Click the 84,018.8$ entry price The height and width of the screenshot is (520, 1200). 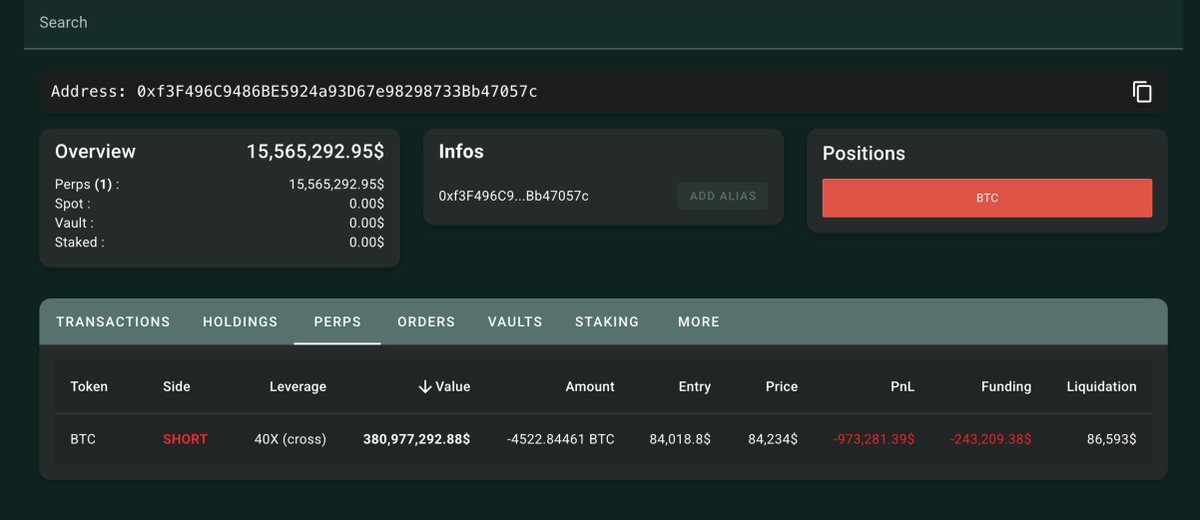[x=680, y=439]
